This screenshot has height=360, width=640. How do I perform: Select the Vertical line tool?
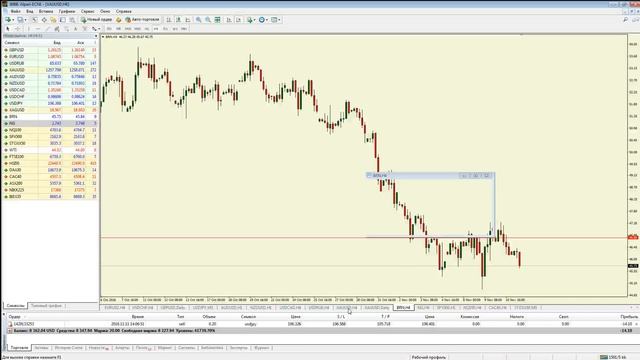click(x=28, y=29)
